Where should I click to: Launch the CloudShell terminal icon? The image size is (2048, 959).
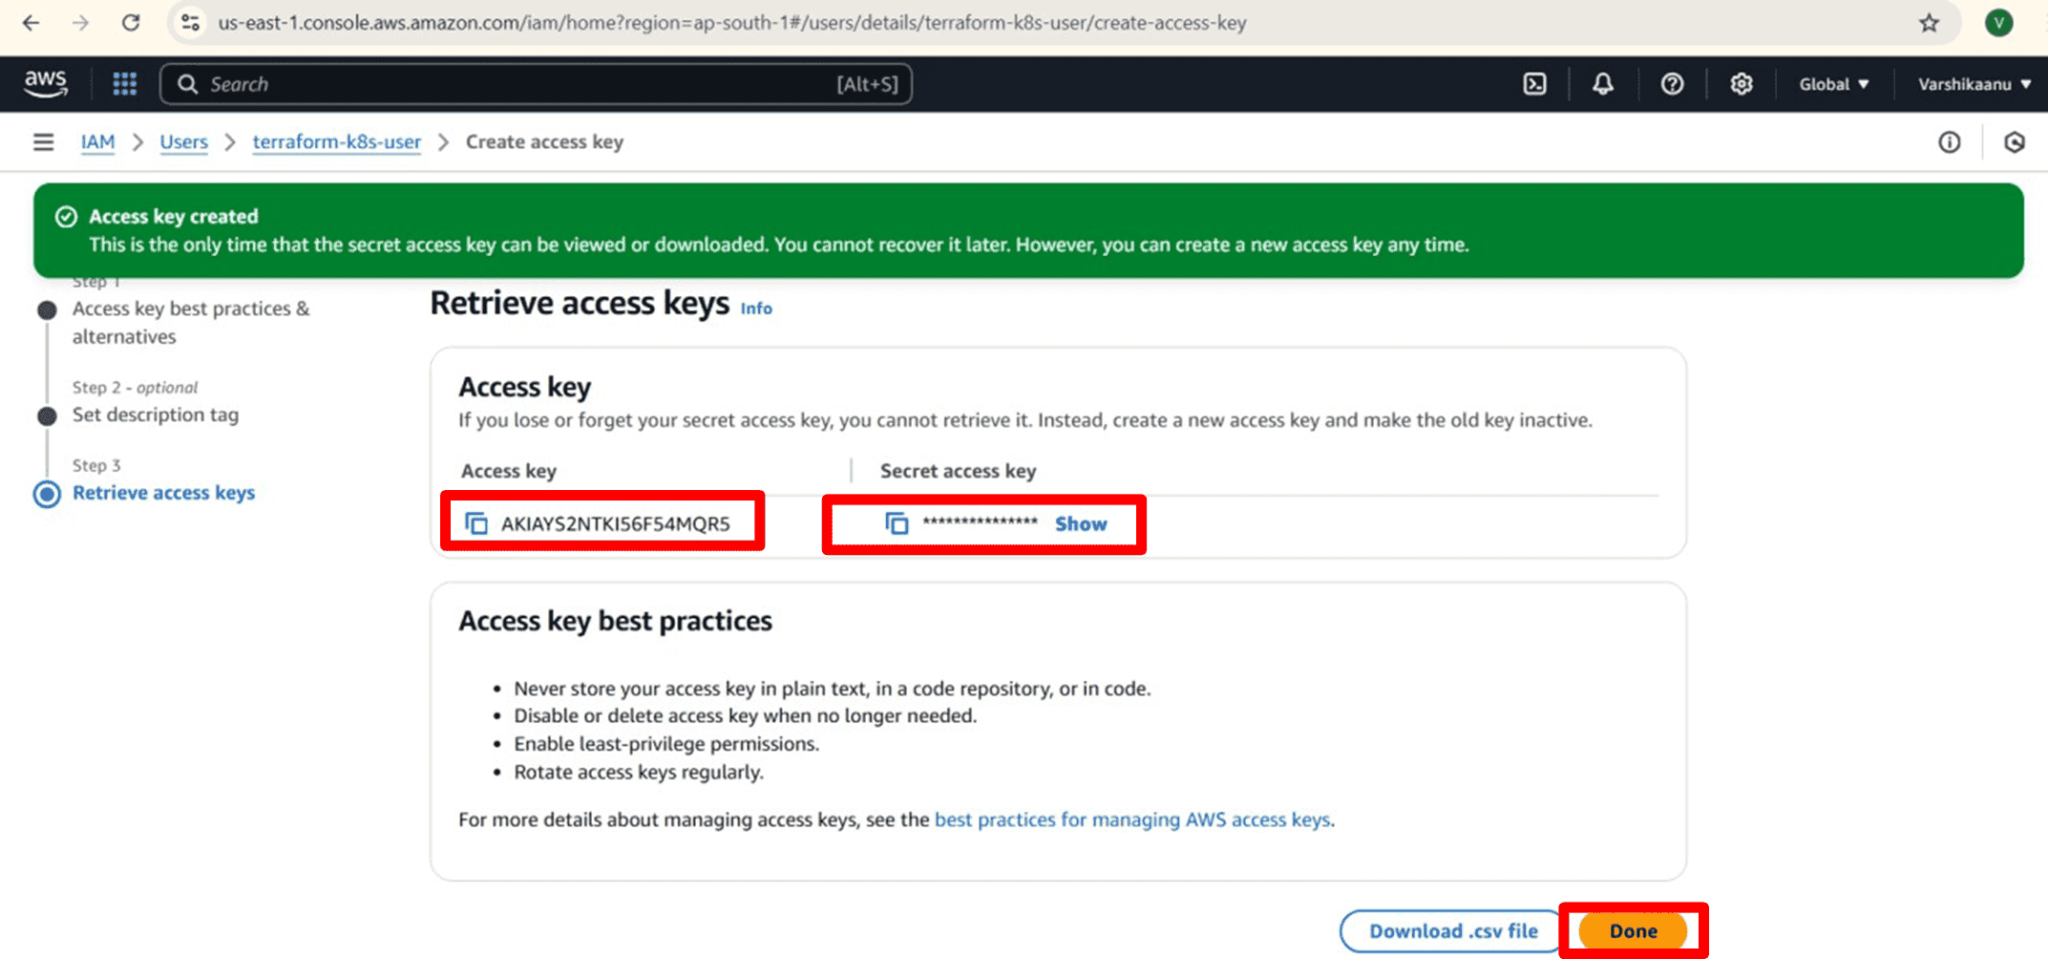click(1534, 84)
